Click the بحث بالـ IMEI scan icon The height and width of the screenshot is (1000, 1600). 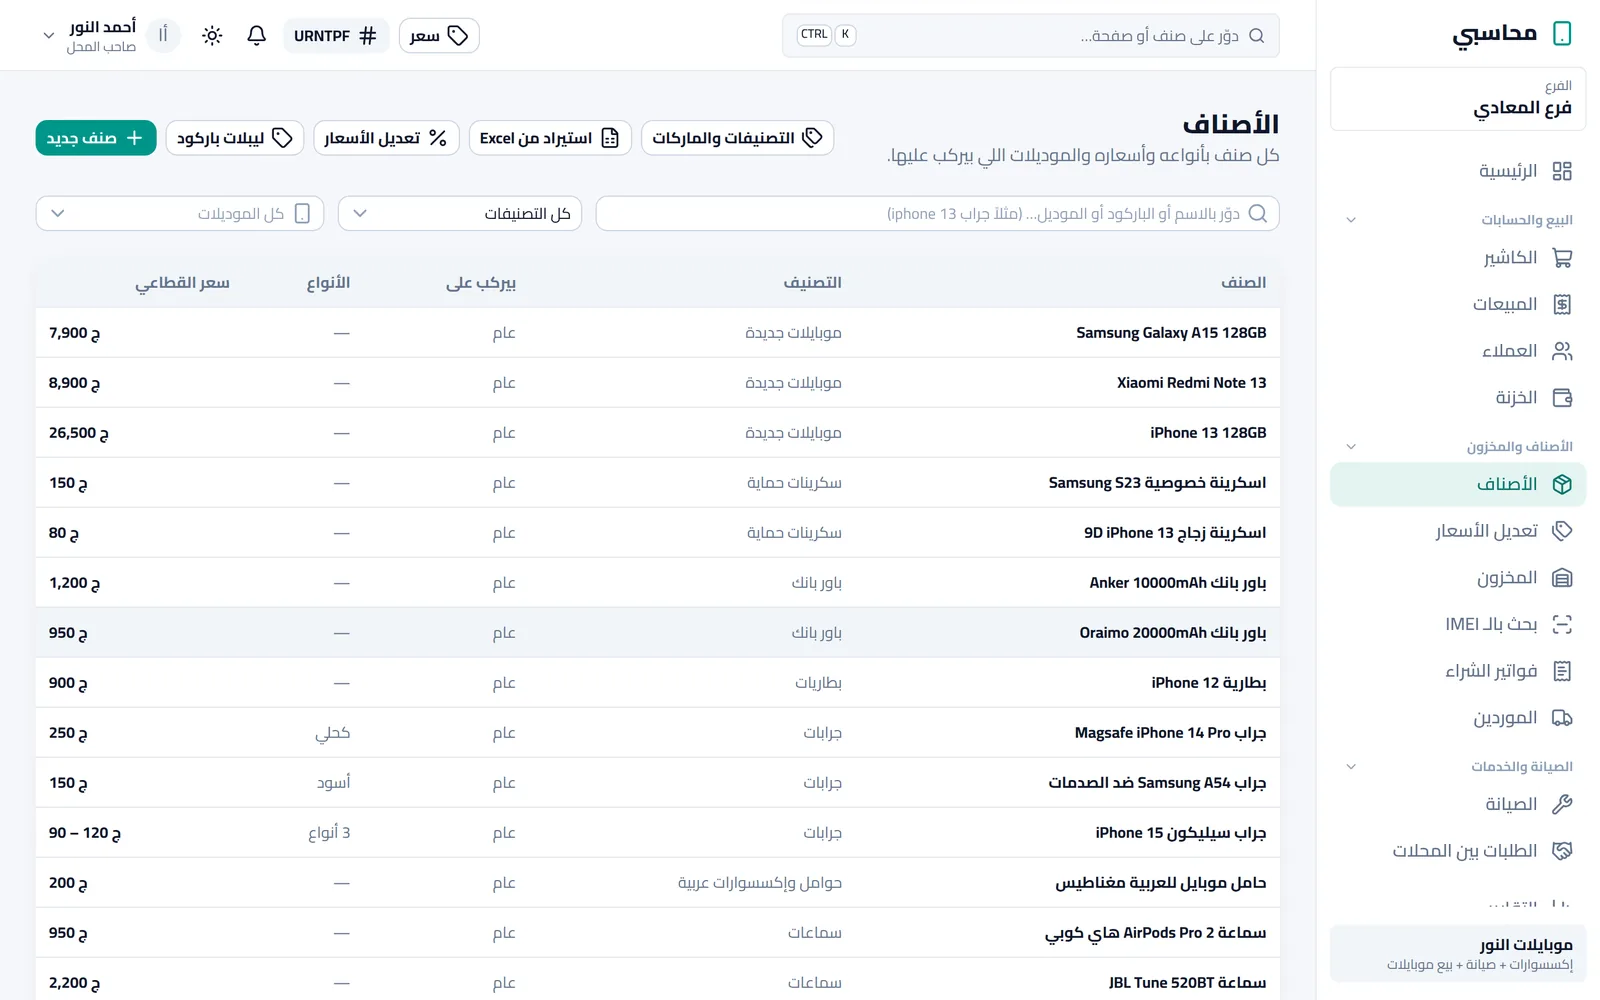pyautogui.click(x=1562, y=624)
